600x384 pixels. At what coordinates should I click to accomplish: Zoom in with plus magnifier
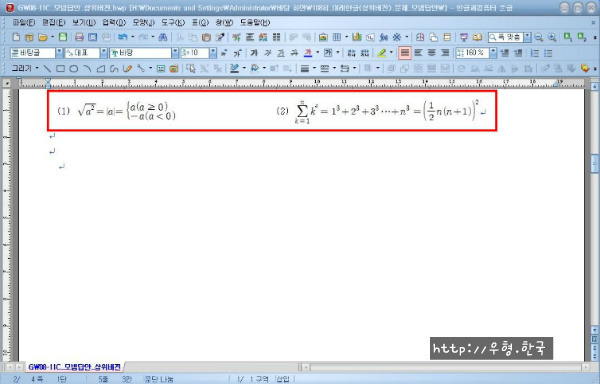[x=552, y=37]
